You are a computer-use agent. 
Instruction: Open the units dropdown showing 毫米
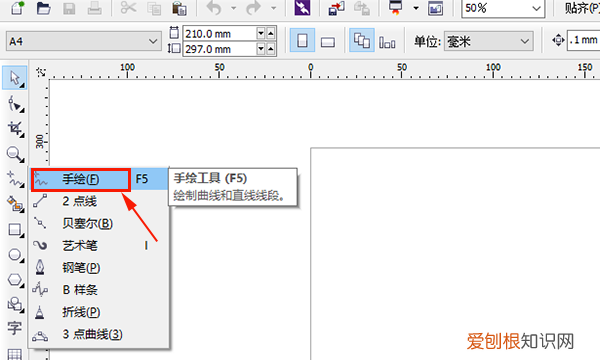click(488, 41)
